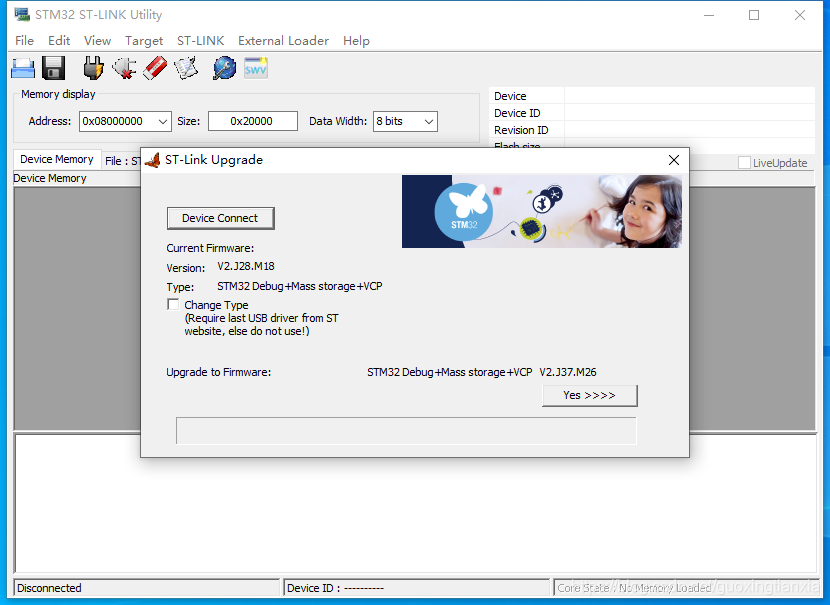Click the Current Firmware label
This screenshot has height=605, width=830.
pyautogui.click(x=210, y=248)
